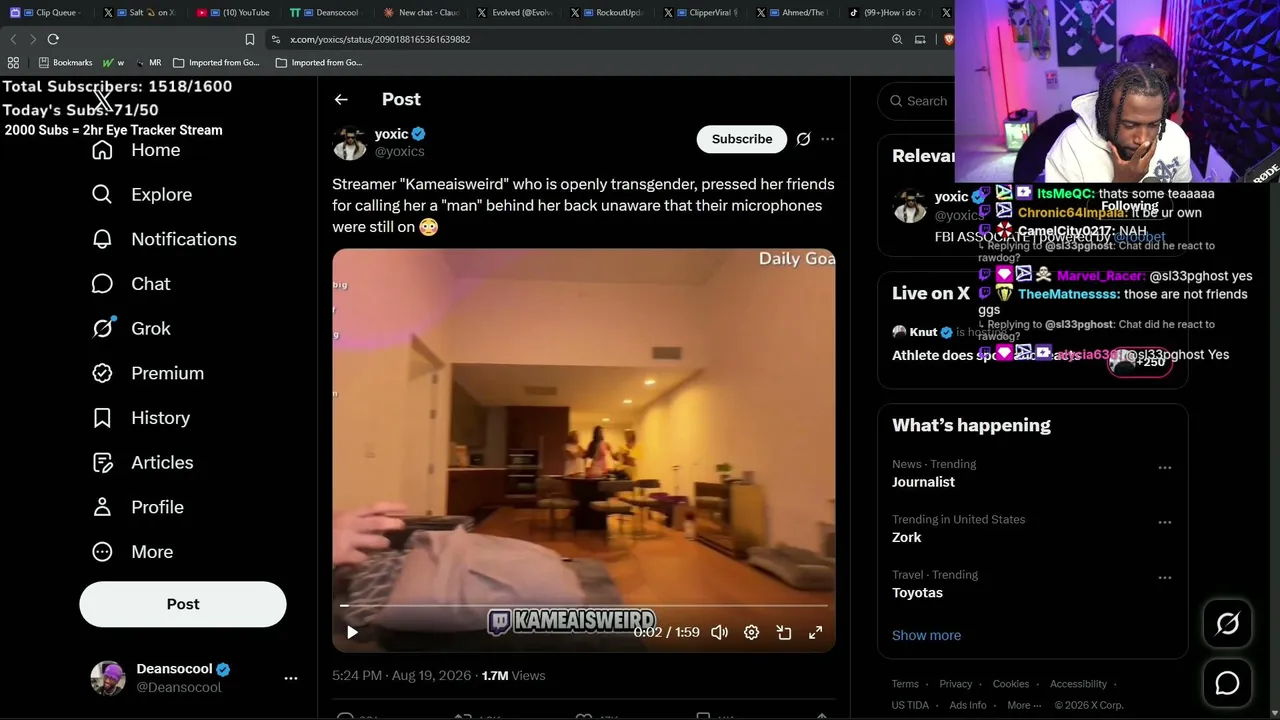
Task: Expand the footer More menu
Action: (1024, 705)
